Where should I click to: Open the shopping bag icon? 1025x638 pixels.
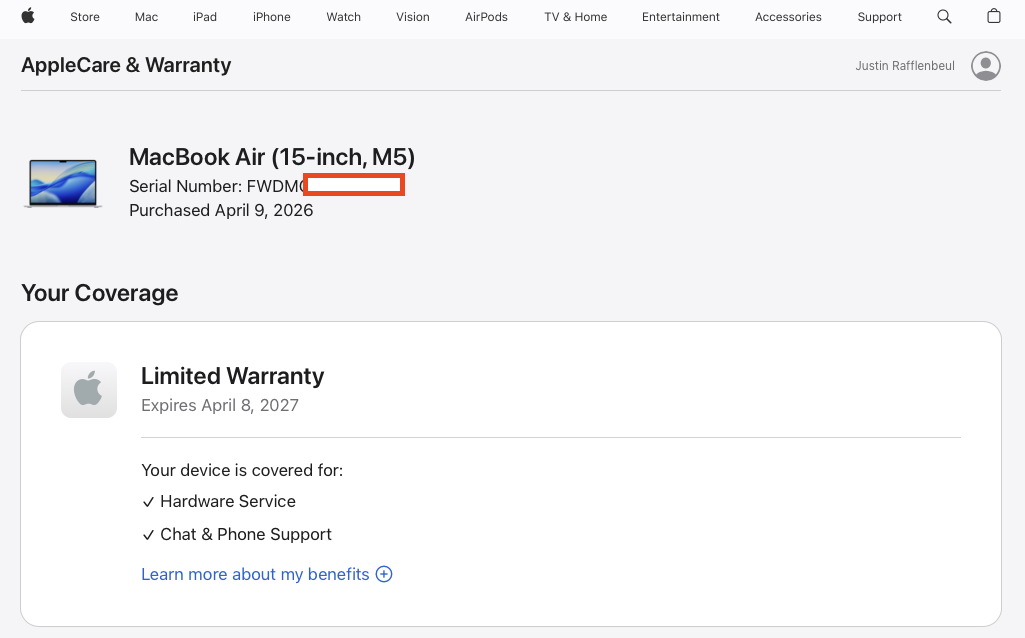coord(994,16)
